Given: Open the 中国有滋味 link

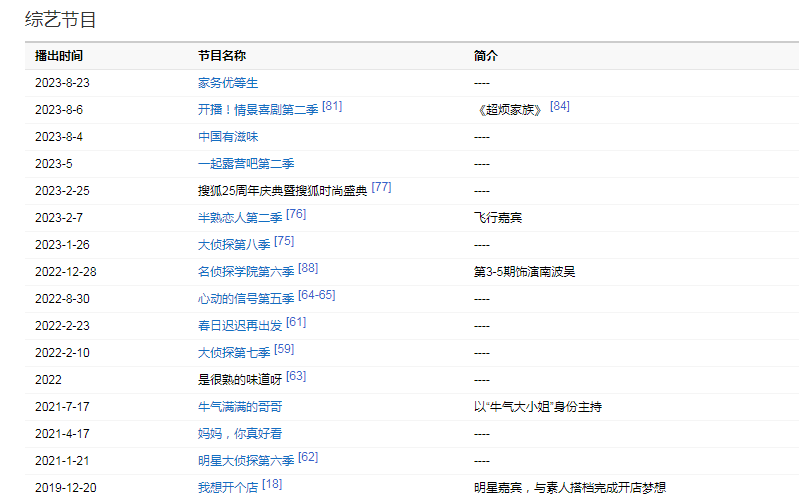Looking at the screenshot, I should tap(228, 137).
